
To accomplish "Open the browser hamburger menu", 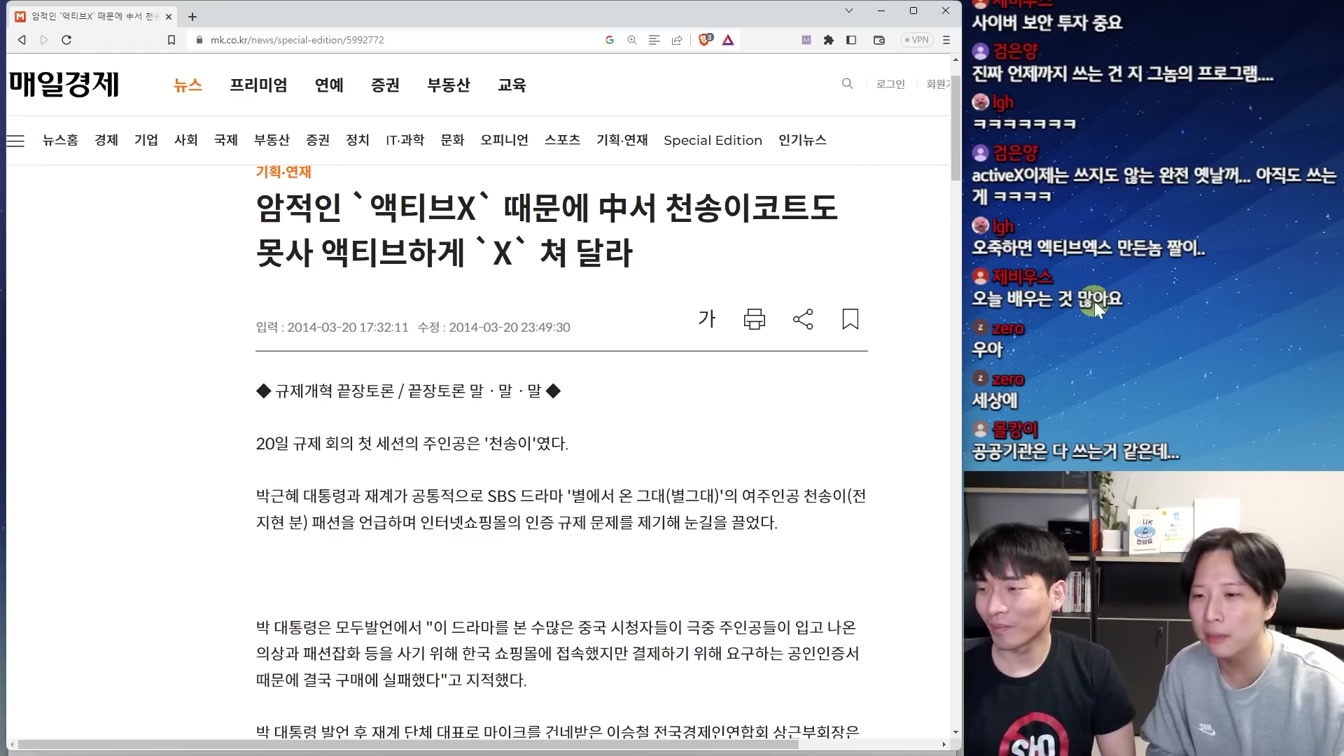I will (946, 40).
